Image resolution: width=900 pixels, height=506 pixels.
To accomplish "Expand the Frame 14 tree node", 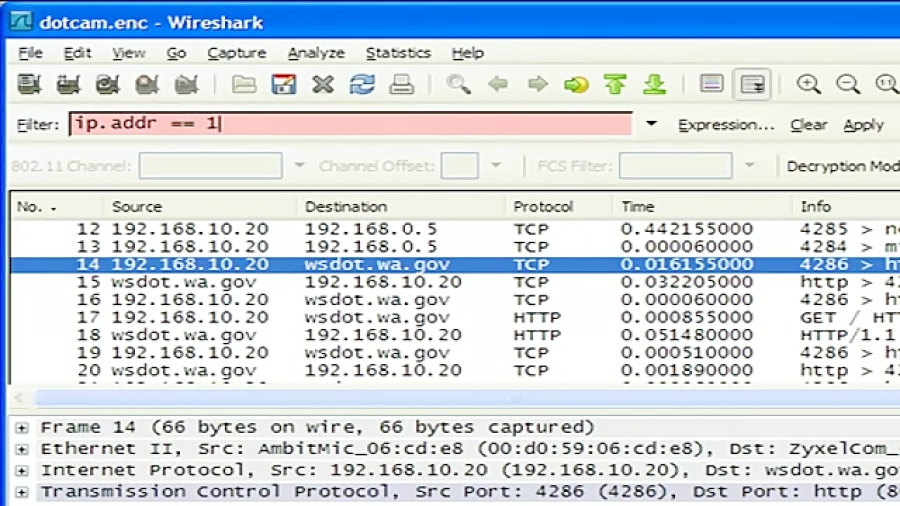I will 22,428.
